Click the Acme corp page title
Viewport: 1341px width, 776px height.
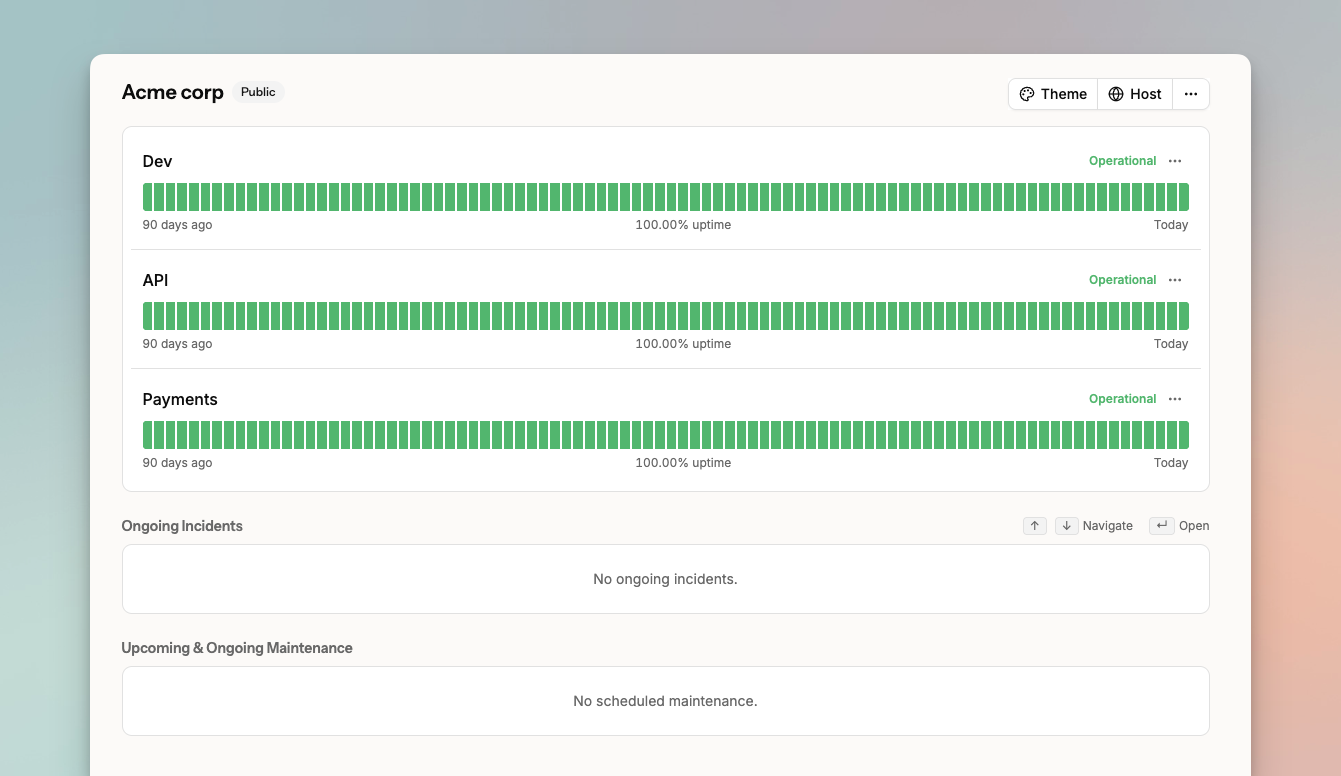pos(173,92)
